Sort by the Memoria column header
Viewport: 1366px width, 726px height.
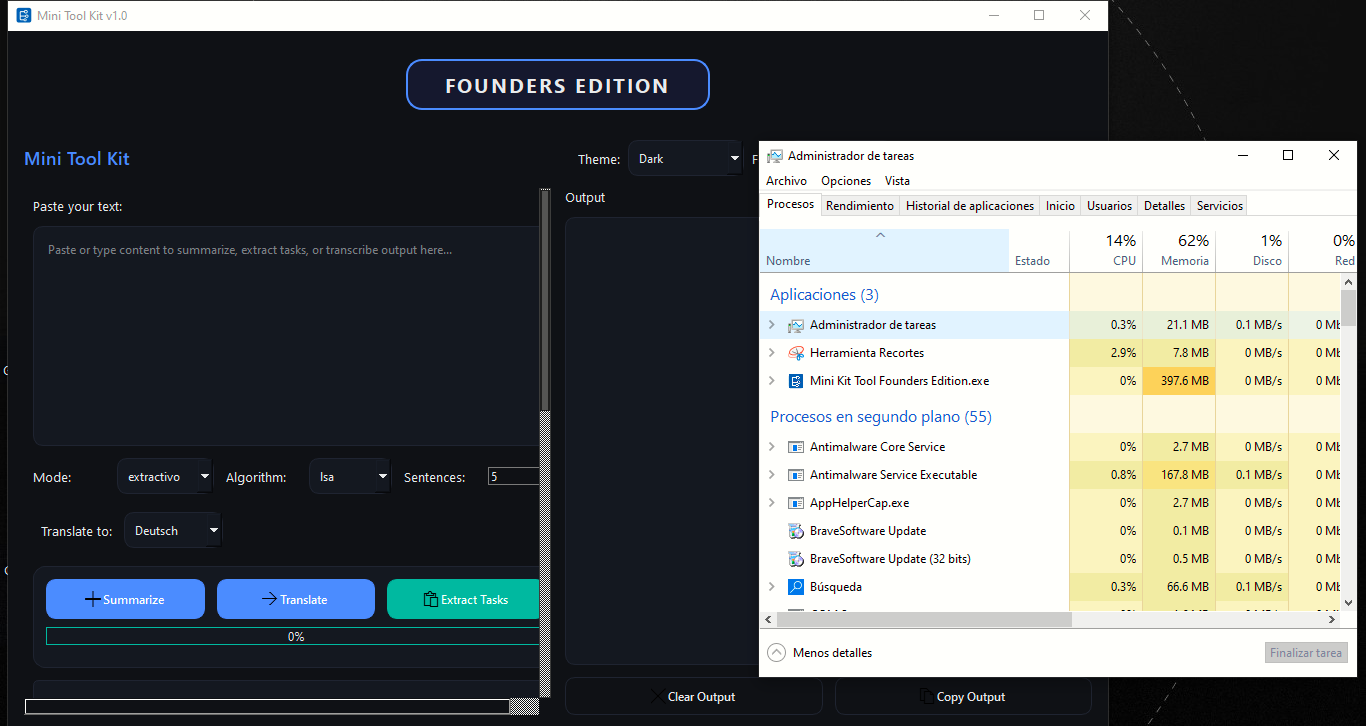click(1179, 250)
